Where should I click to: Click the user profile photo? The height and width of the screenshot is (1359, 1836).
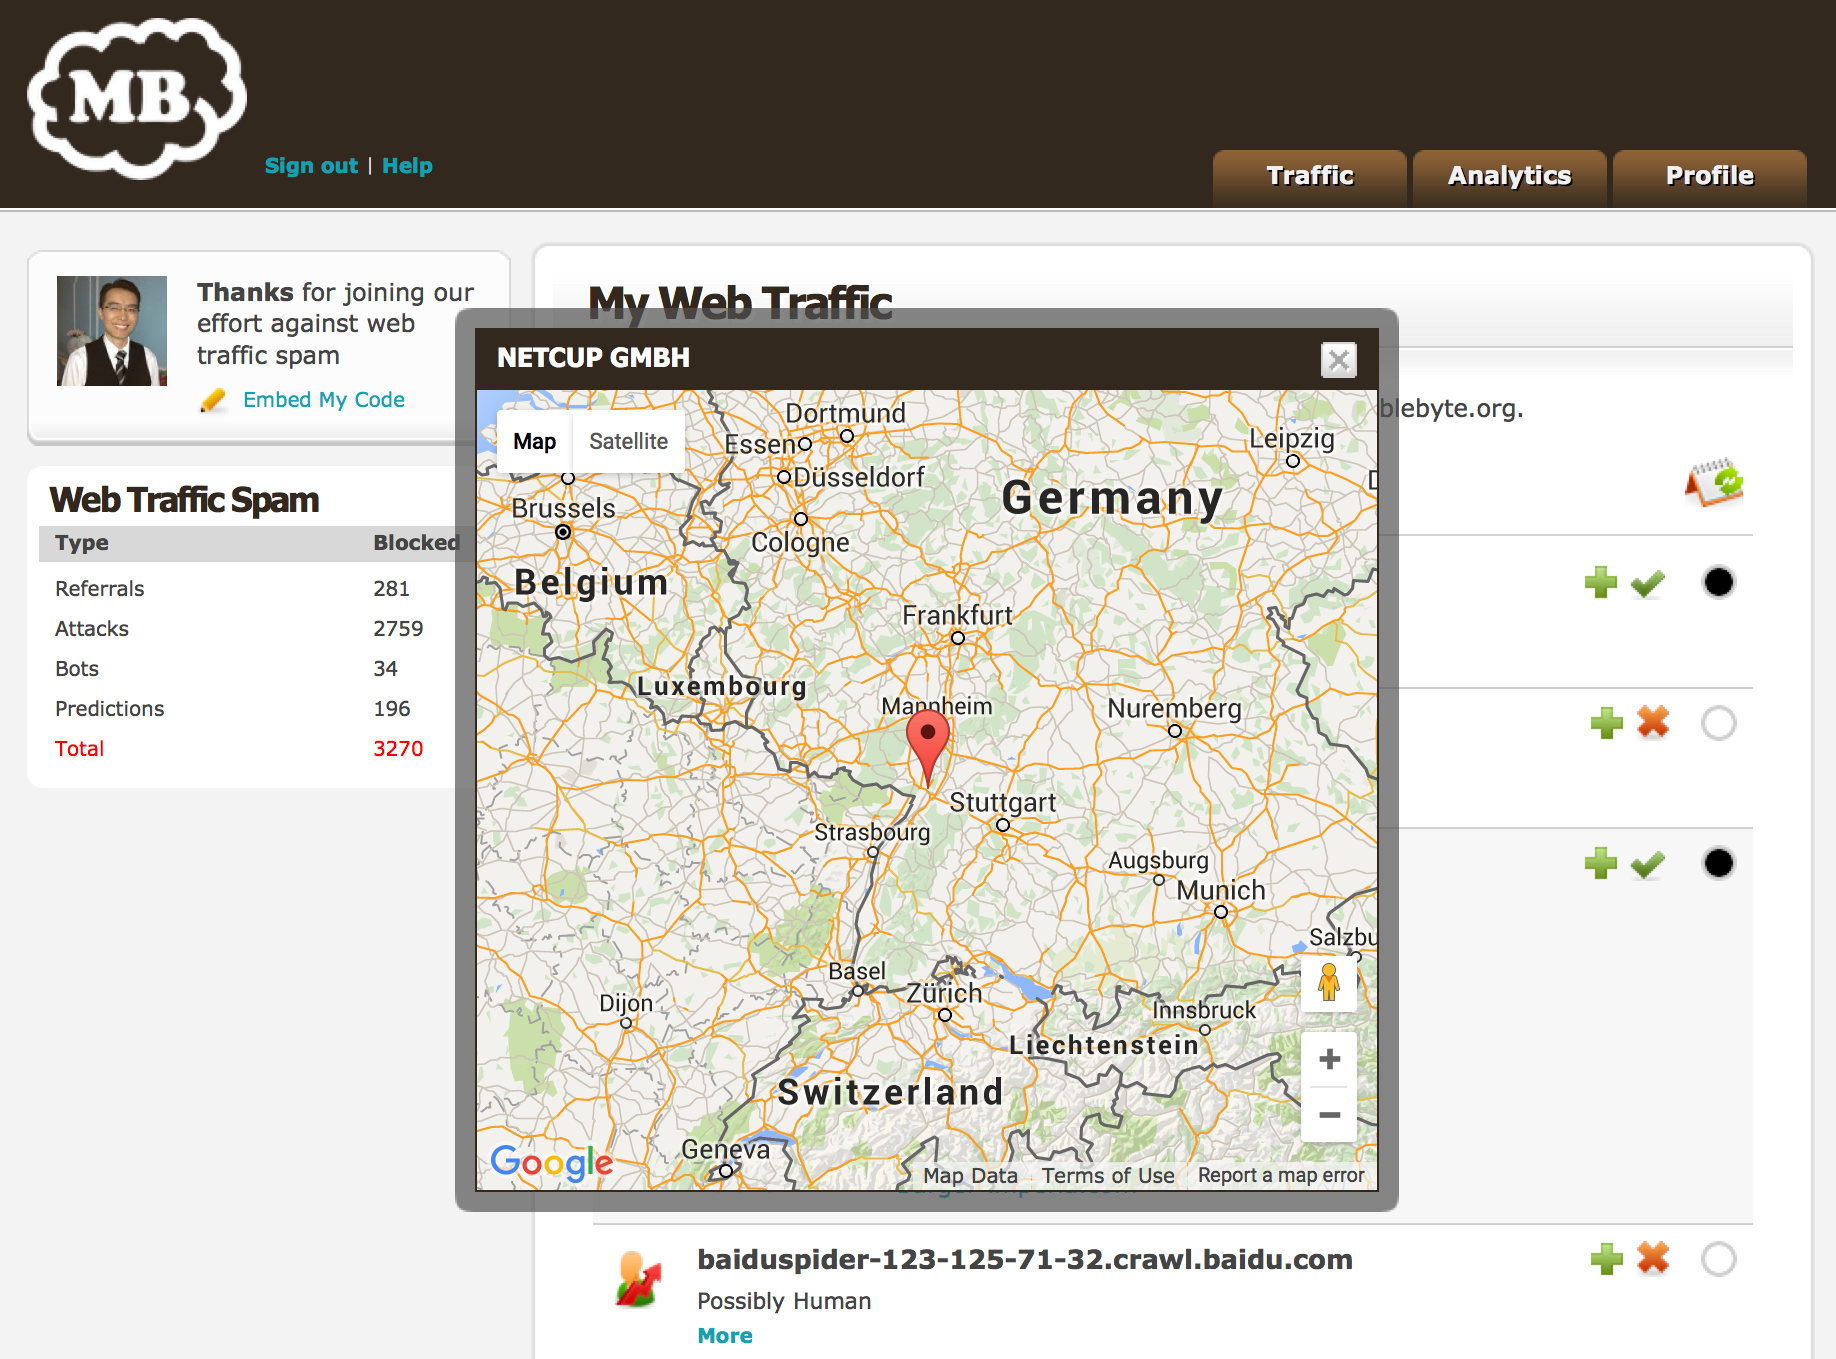point(112,331)
